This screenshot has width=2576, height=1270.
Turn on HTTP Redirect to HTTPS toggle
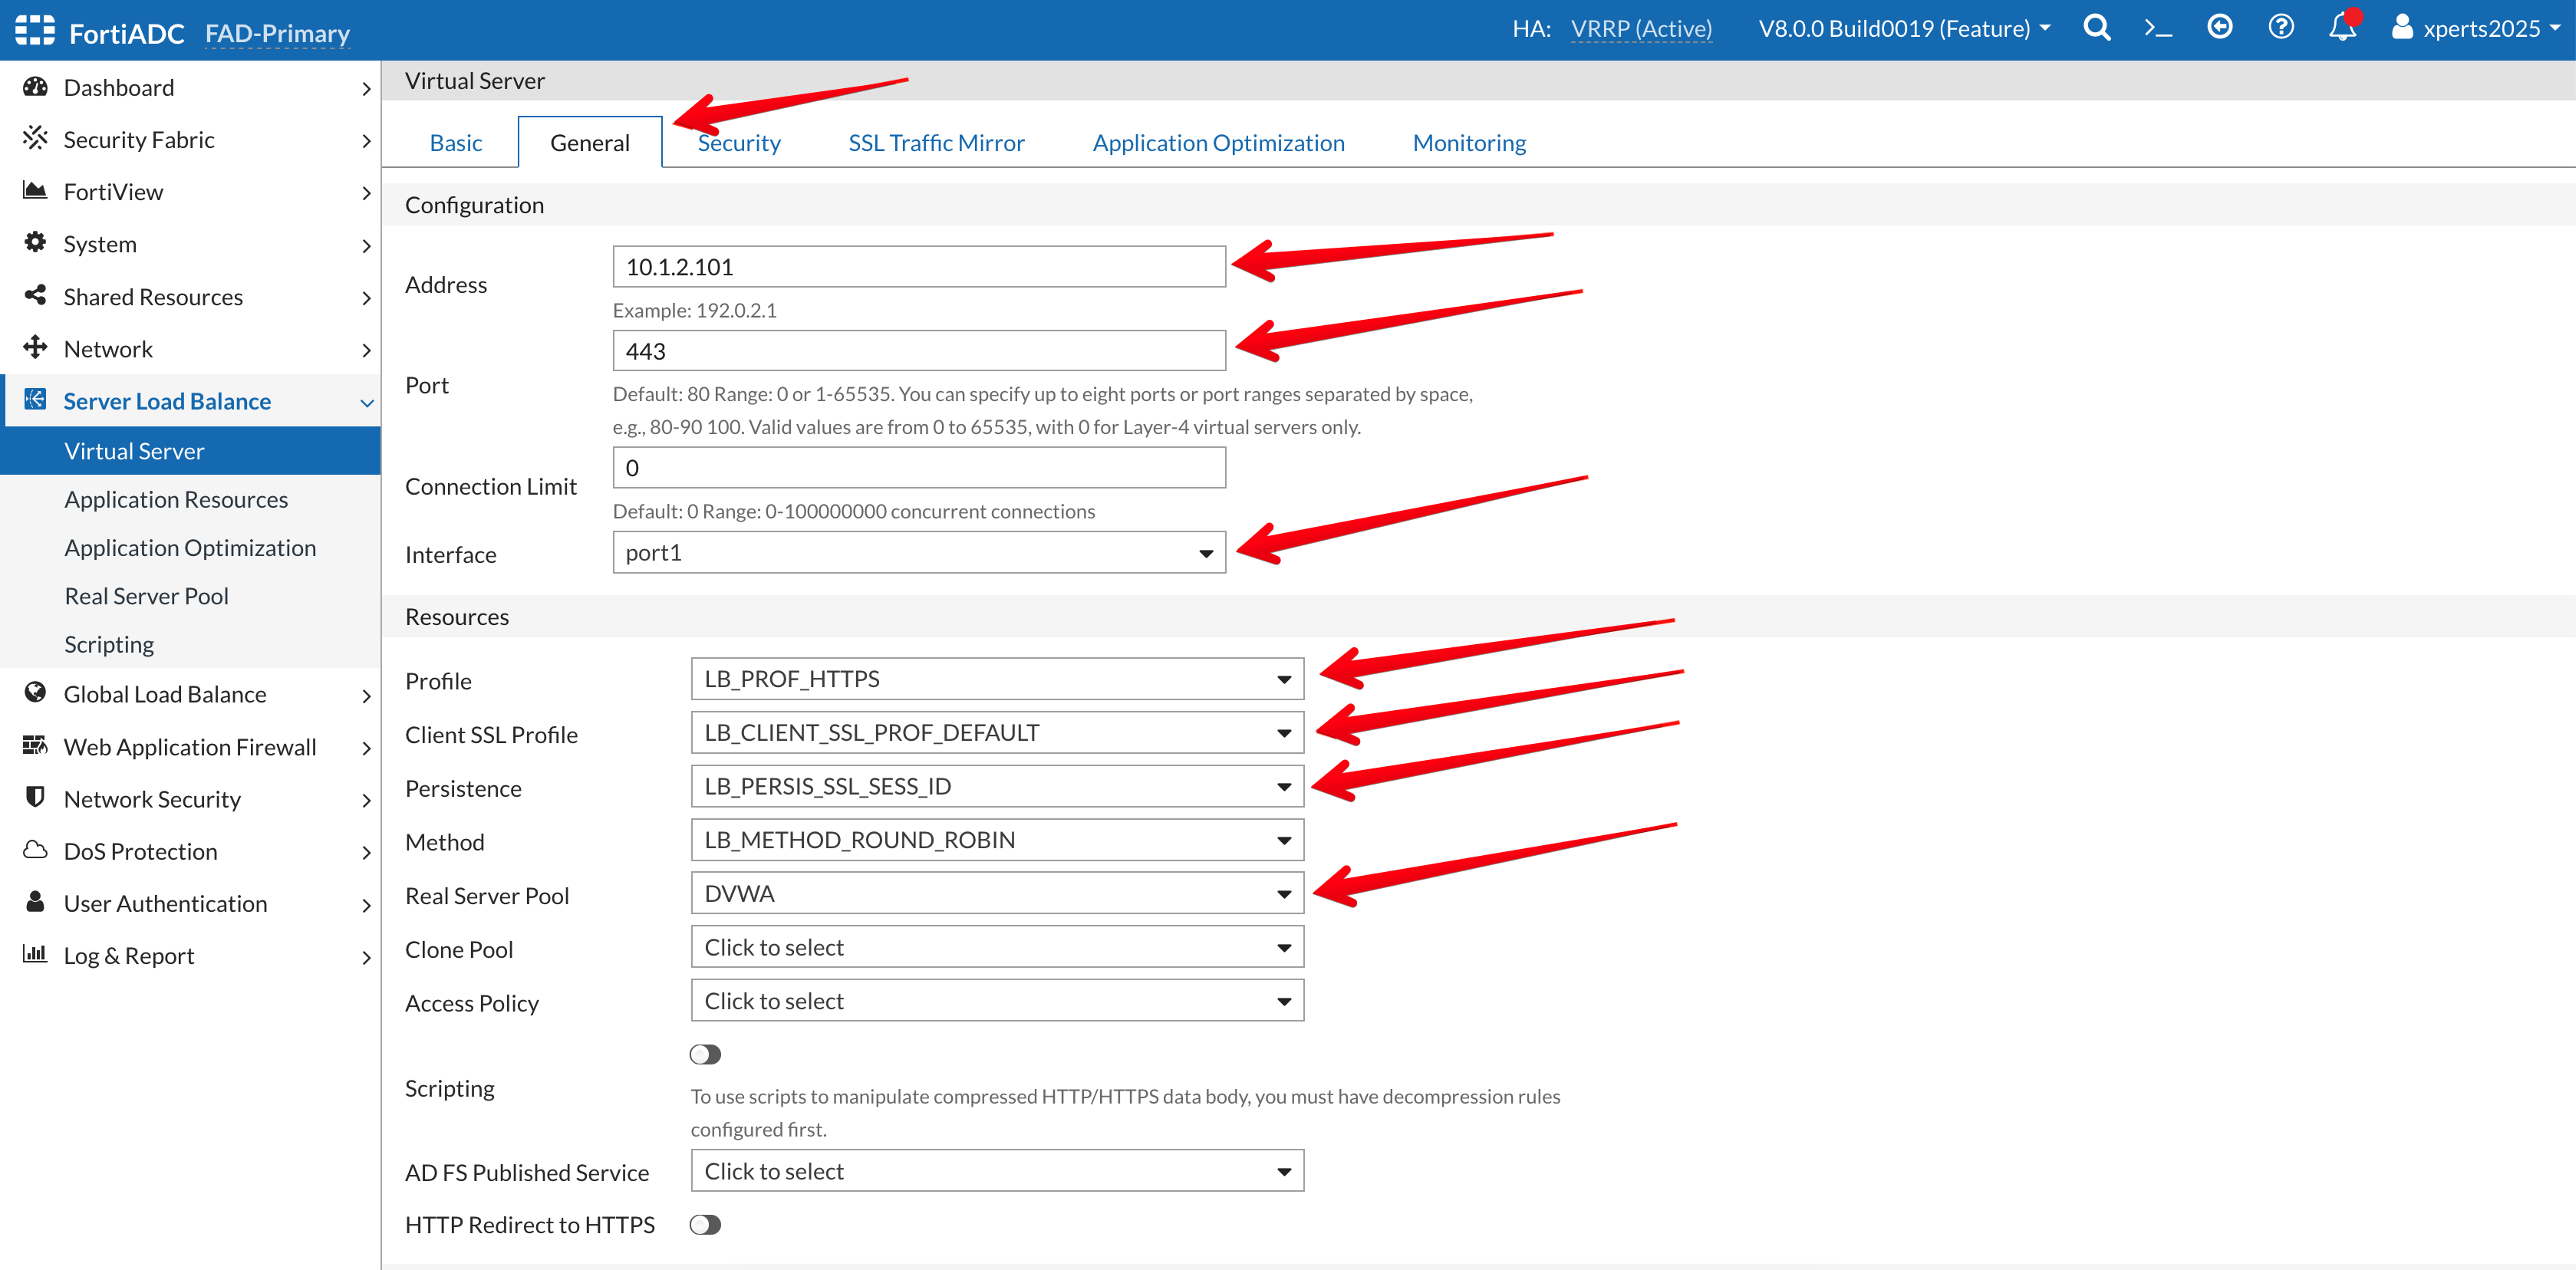point(705,1224)
